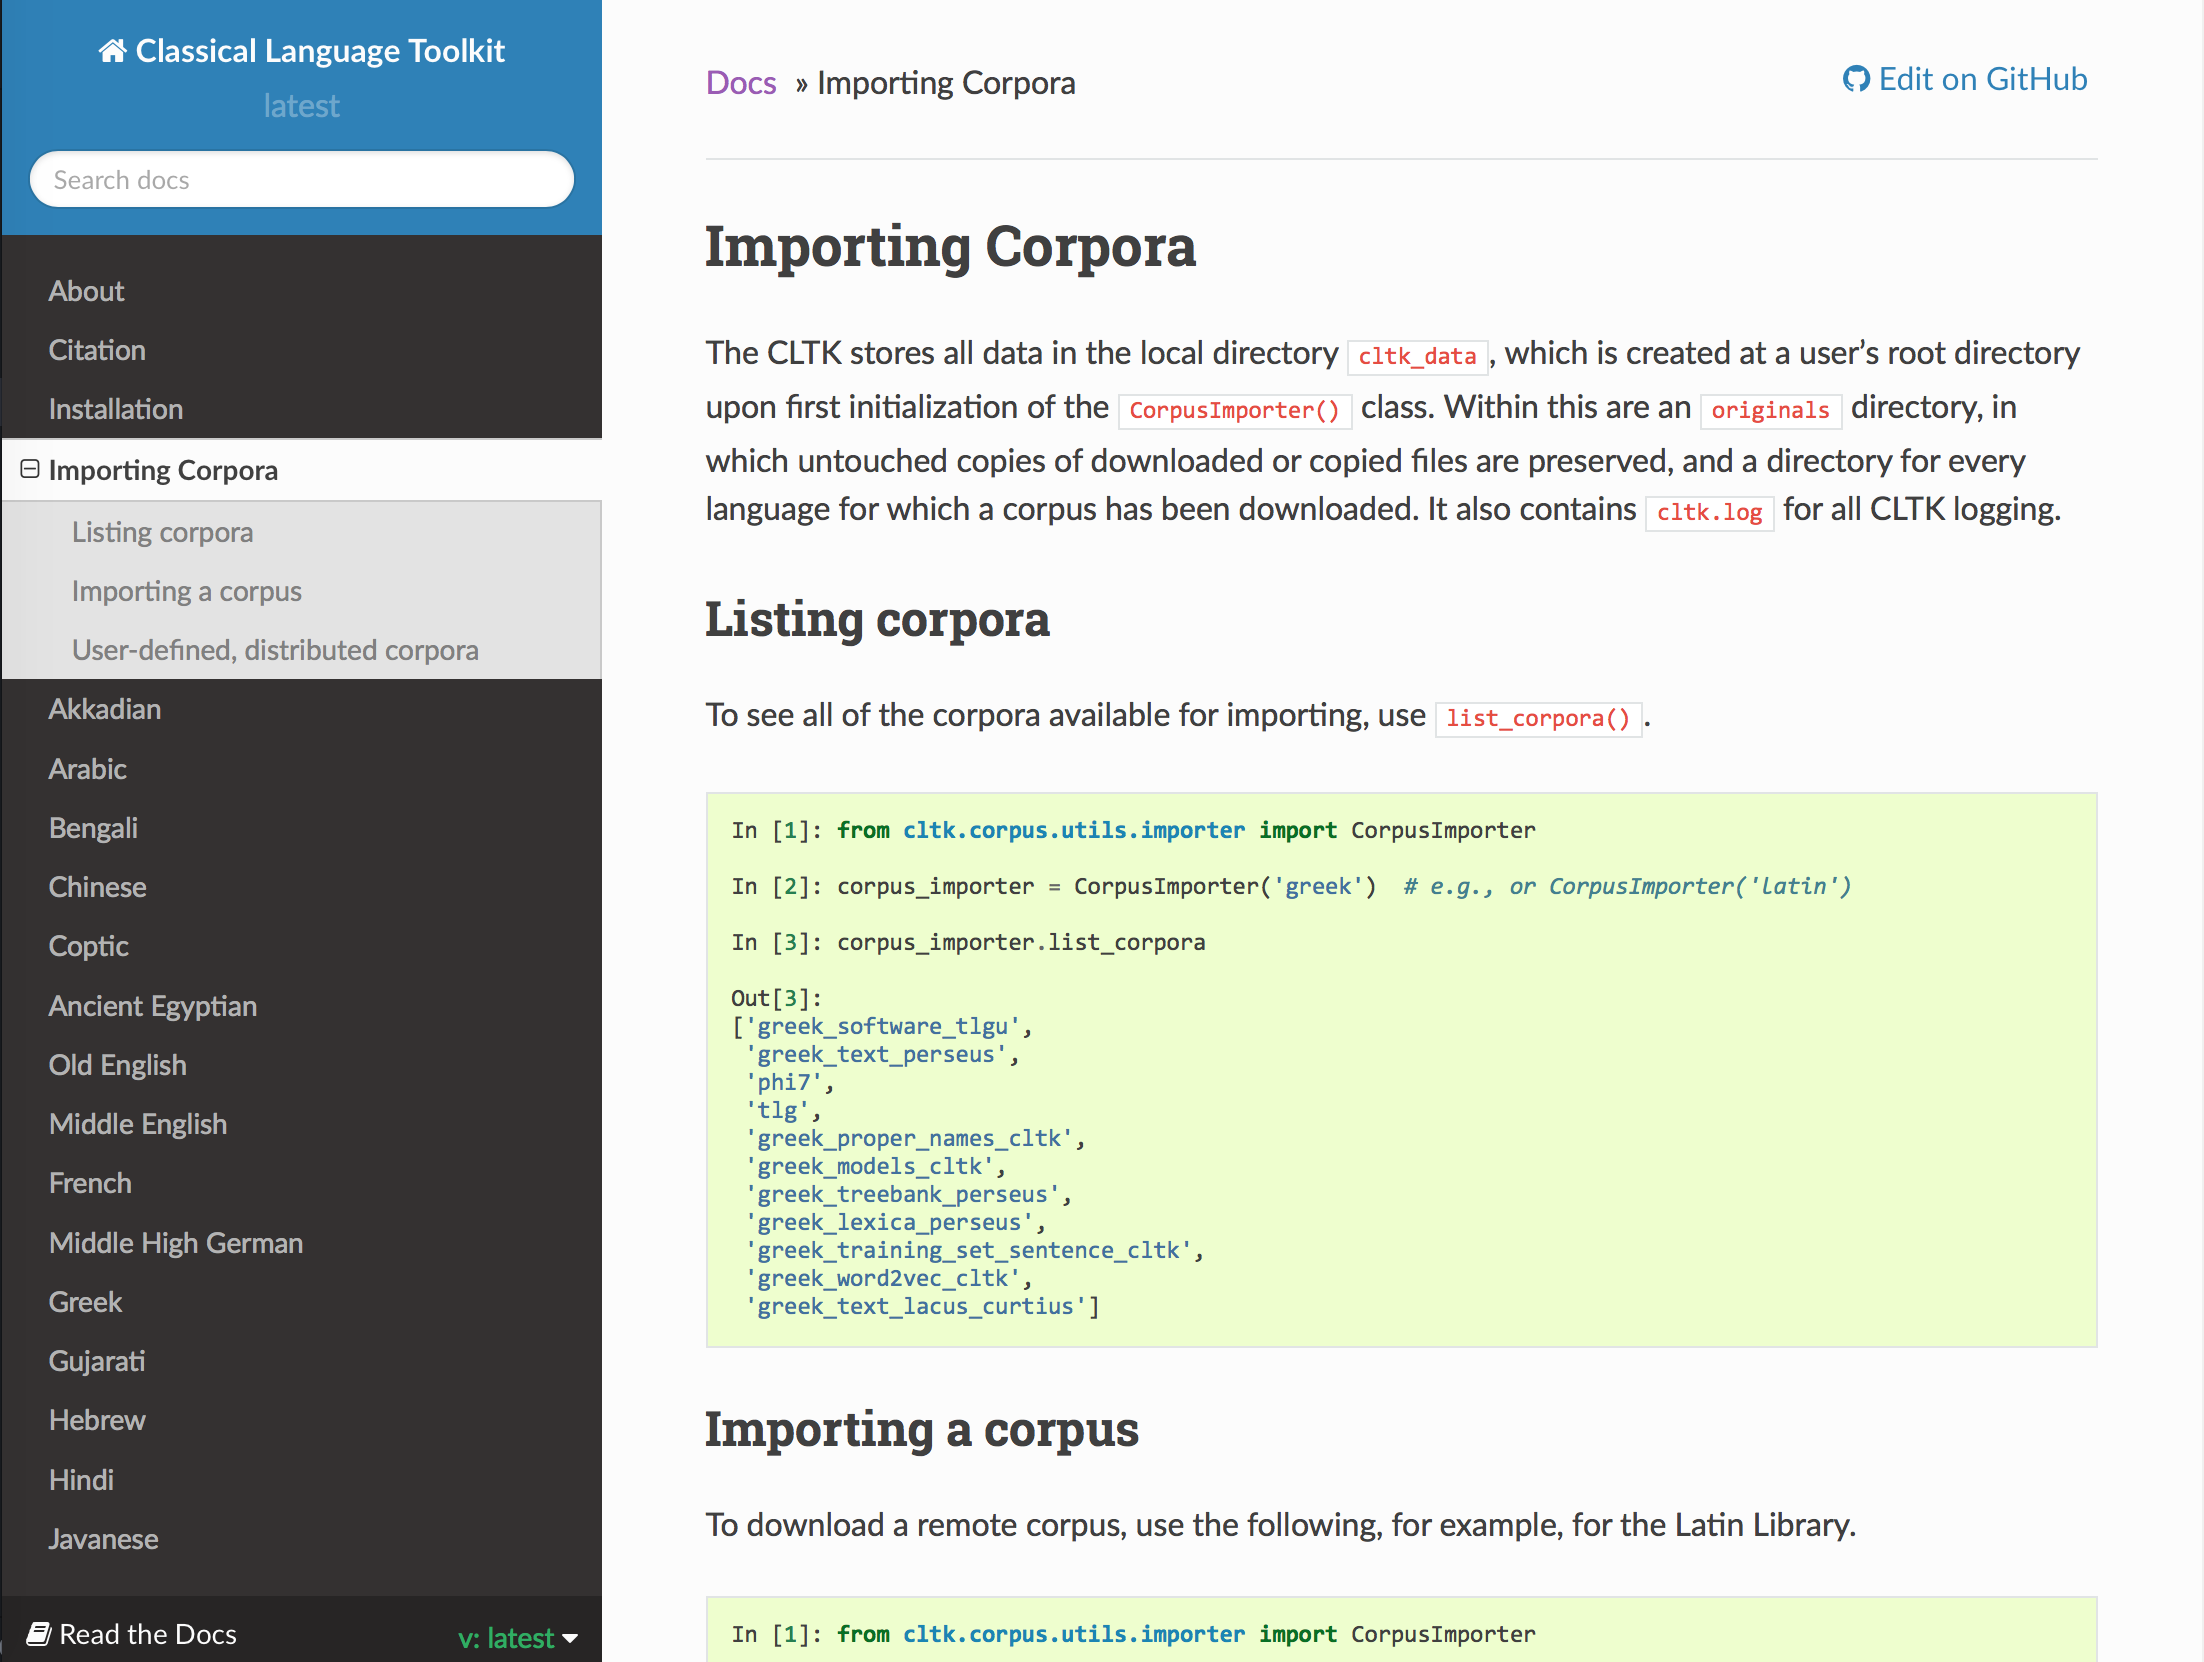Click 'greek_text_lacus_curtius' in the output
The height and width of the screenshot is (1662, 2204).
[916, 1307]
